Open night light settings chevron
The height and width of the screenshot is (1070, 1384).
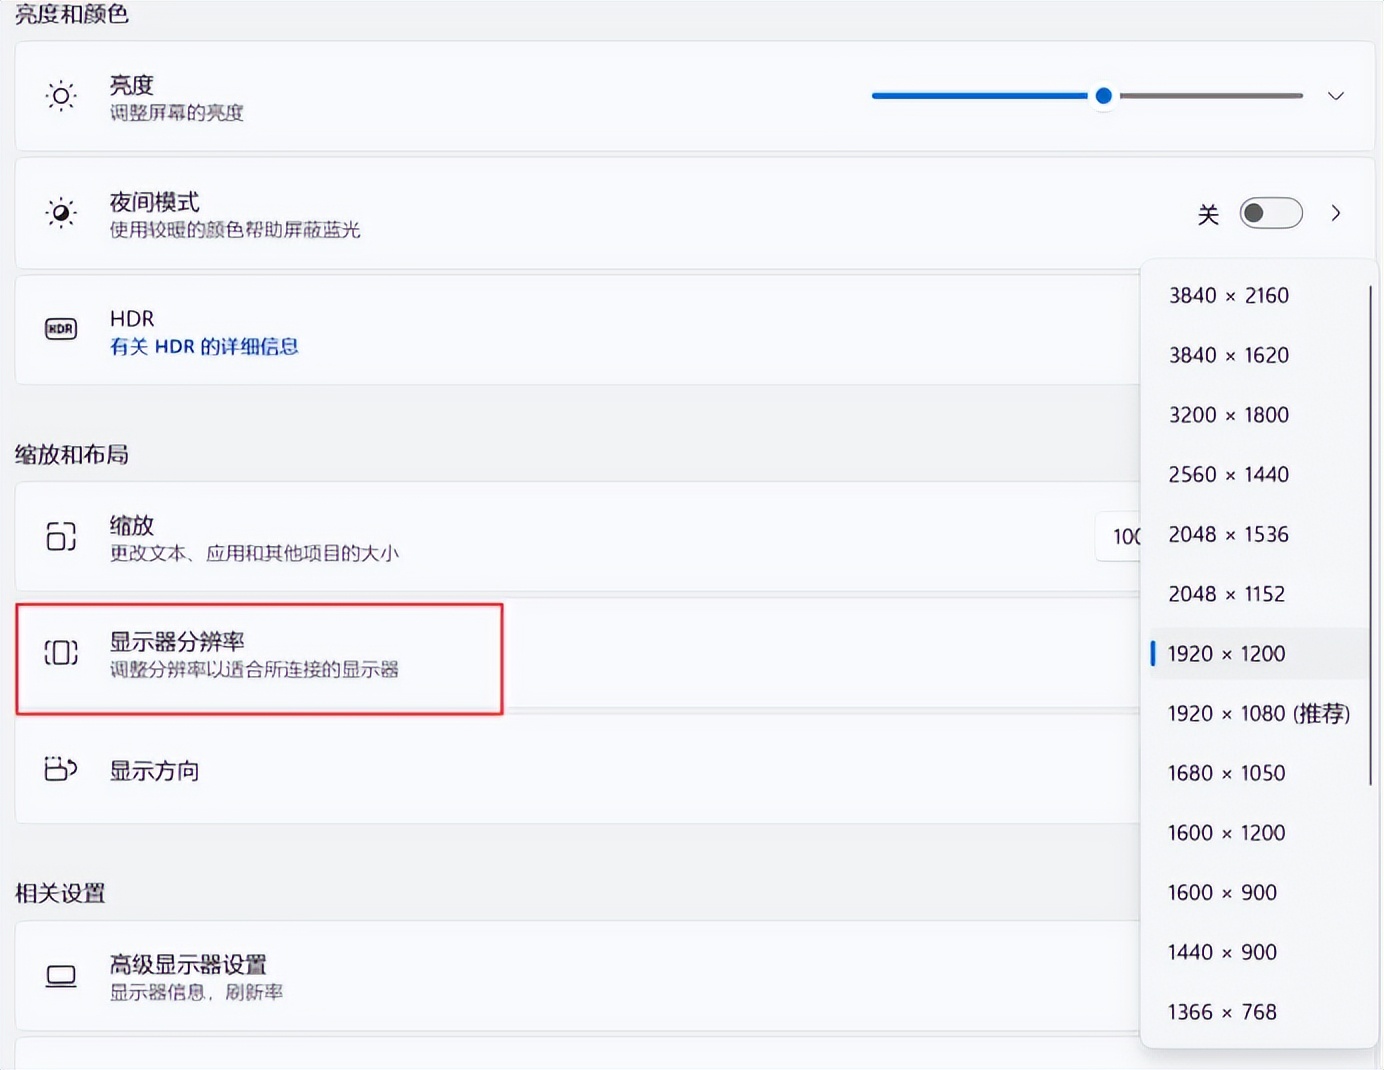(1336, 213)
